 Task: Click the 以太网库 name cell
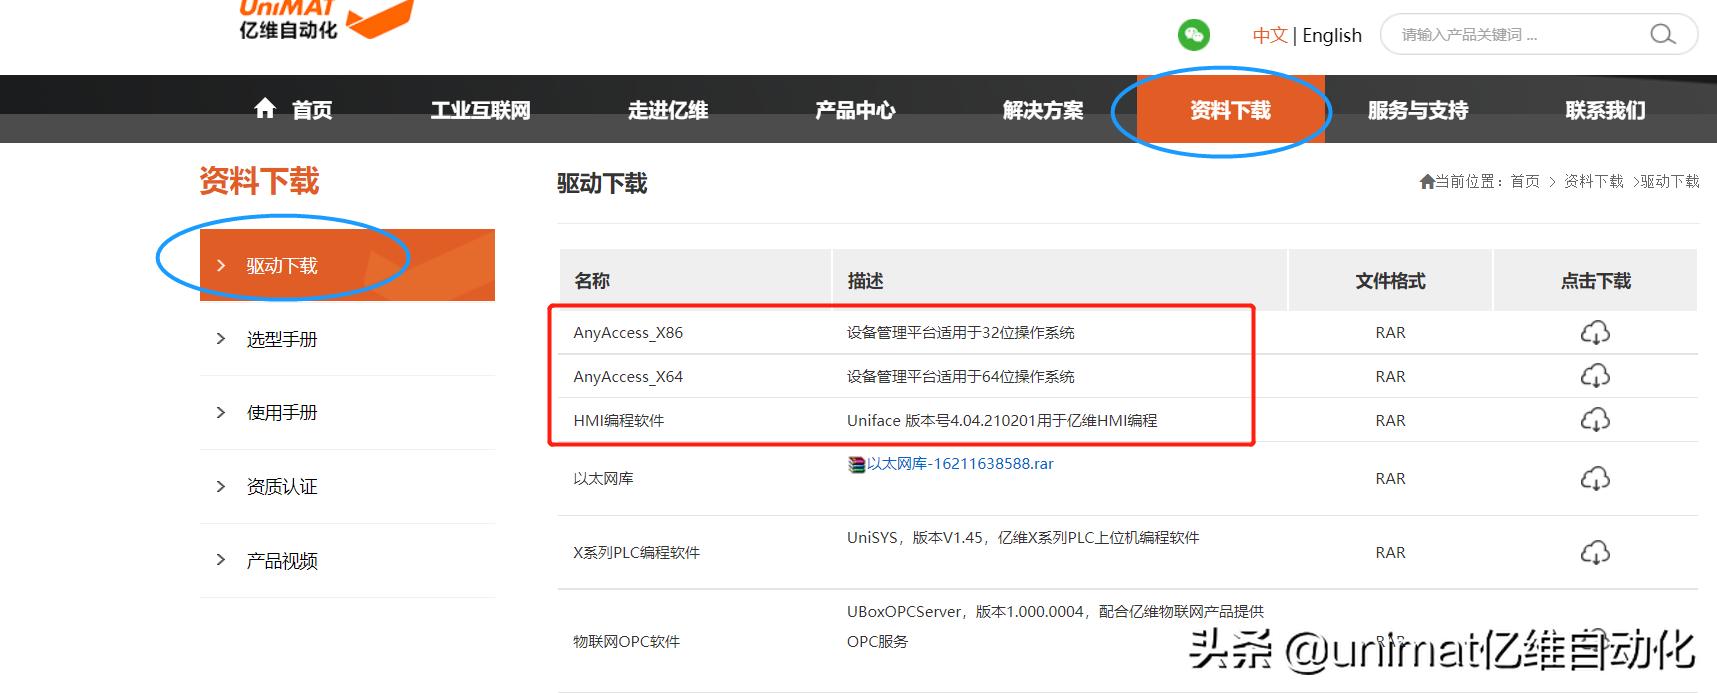[603, 479]
